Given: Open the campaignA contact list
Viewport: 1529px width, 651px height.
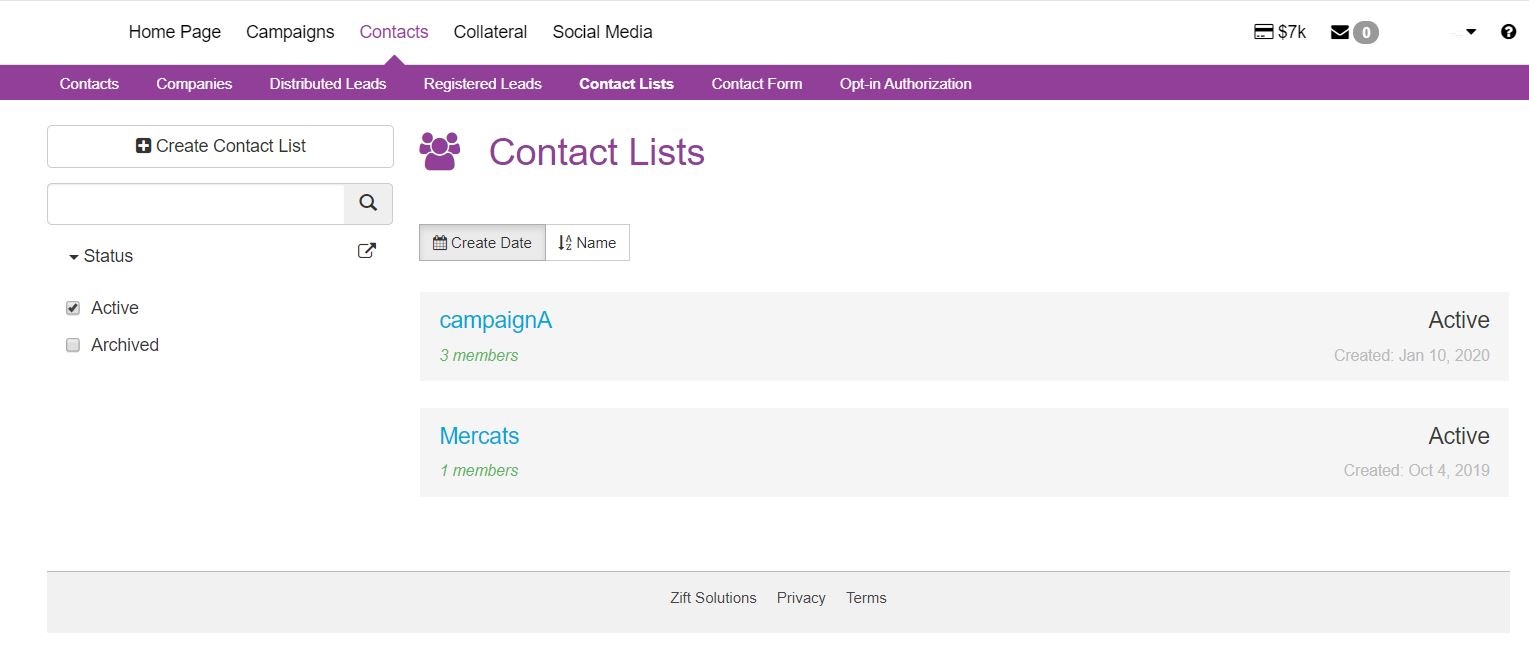Looking at the screenshot, I should click(x=495, y=319).
